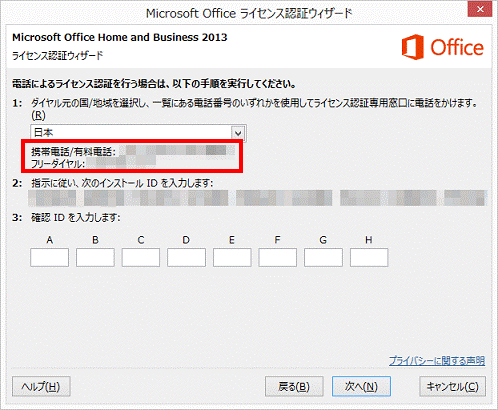The height and width of the screenshot is (410, 498).
Task: Click the window title ライセンス認証ウィザード
Action: pos(249,14)
